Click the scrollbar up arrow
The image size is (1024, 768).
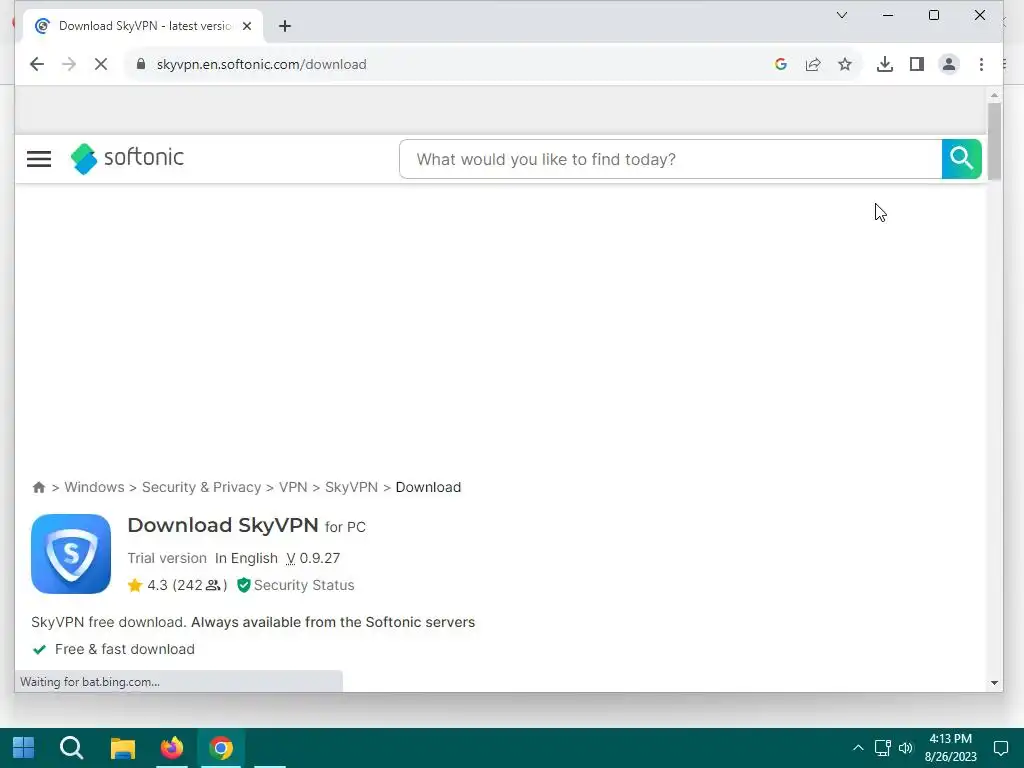click(994, 95)
